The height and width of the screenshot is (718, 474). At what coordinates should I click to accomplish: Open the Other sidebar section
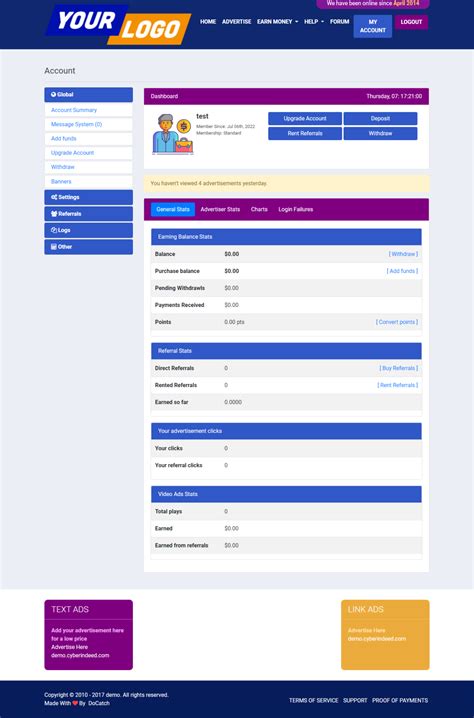[x=88, y=247]
